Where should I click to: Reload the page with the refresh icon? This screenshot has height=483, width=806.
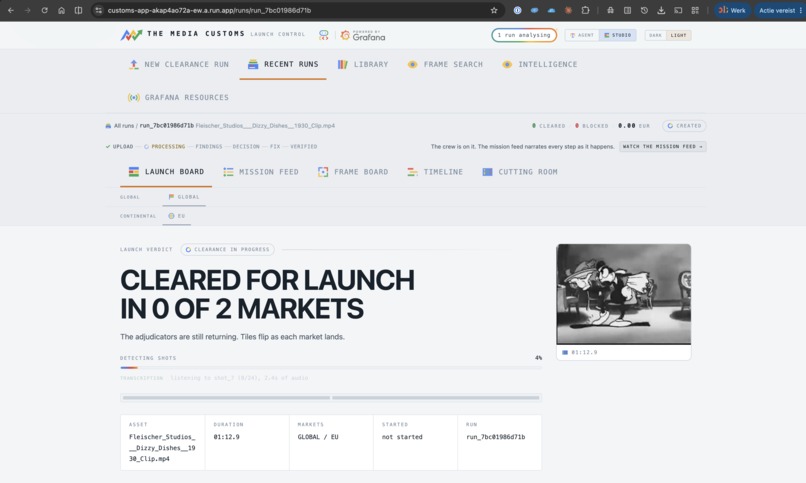45,10
